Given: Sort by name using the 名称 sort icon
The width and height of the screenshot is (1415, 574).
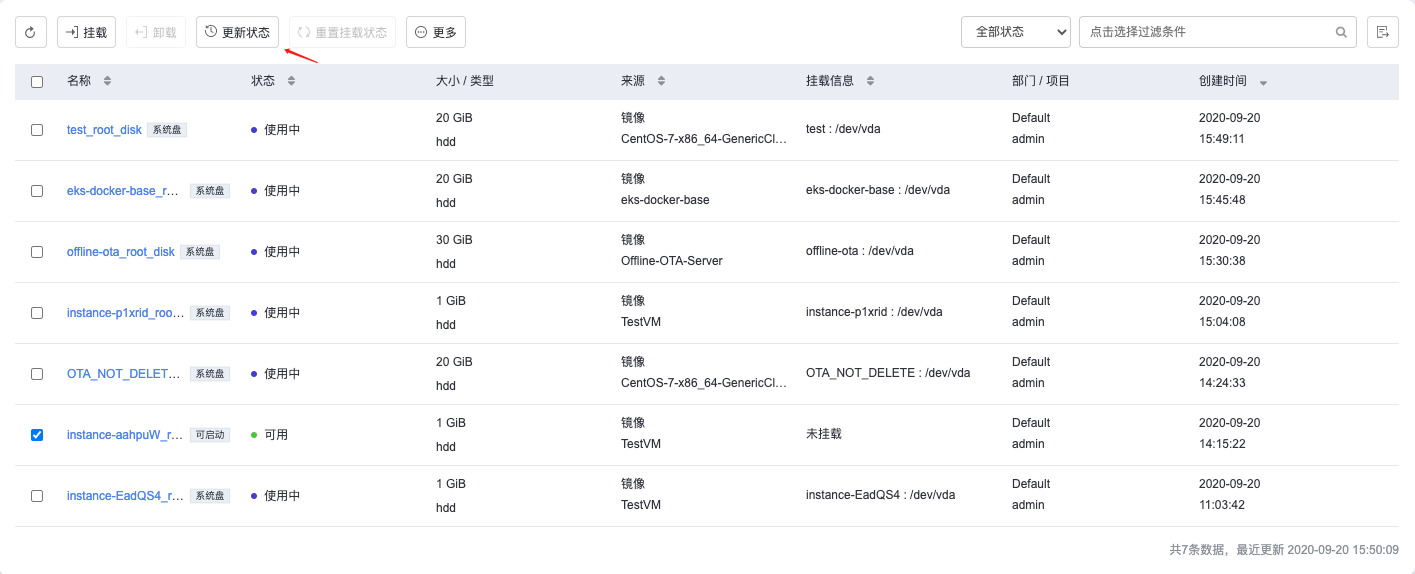Looking at the screenshot, I should (108, 81).
